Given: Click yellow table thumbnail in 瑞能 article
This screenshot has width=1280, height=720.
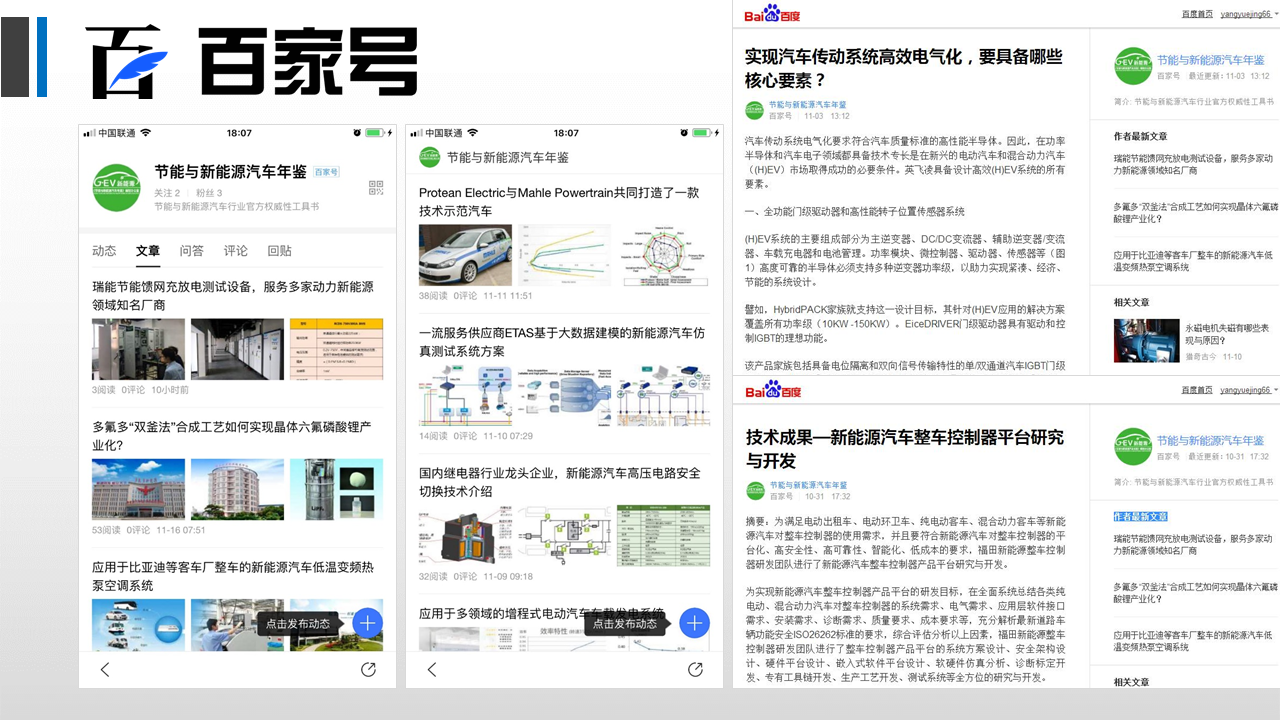Looking at the screenshot, I should (x=336, y=349).
